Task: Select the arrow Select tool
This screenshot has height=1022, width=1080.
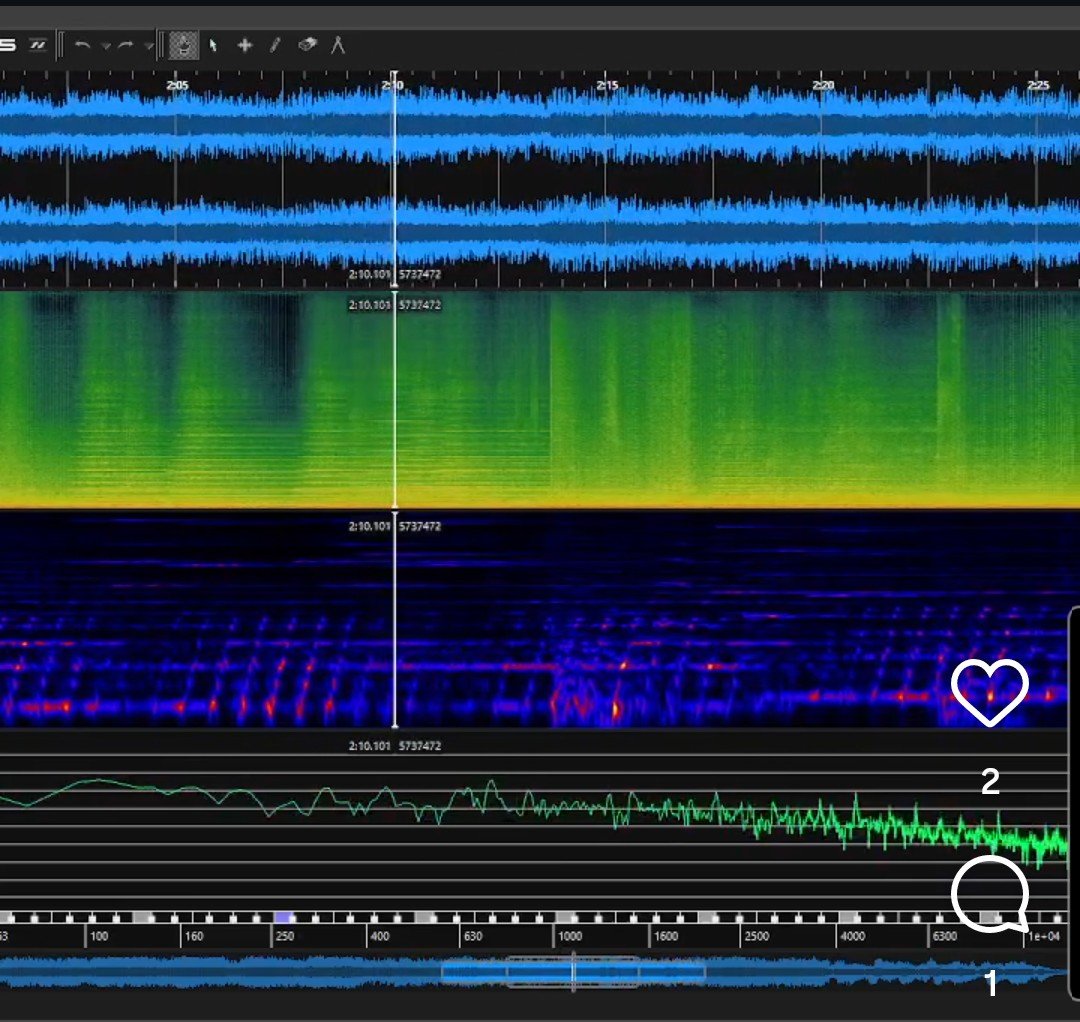Action: (213, 45)
